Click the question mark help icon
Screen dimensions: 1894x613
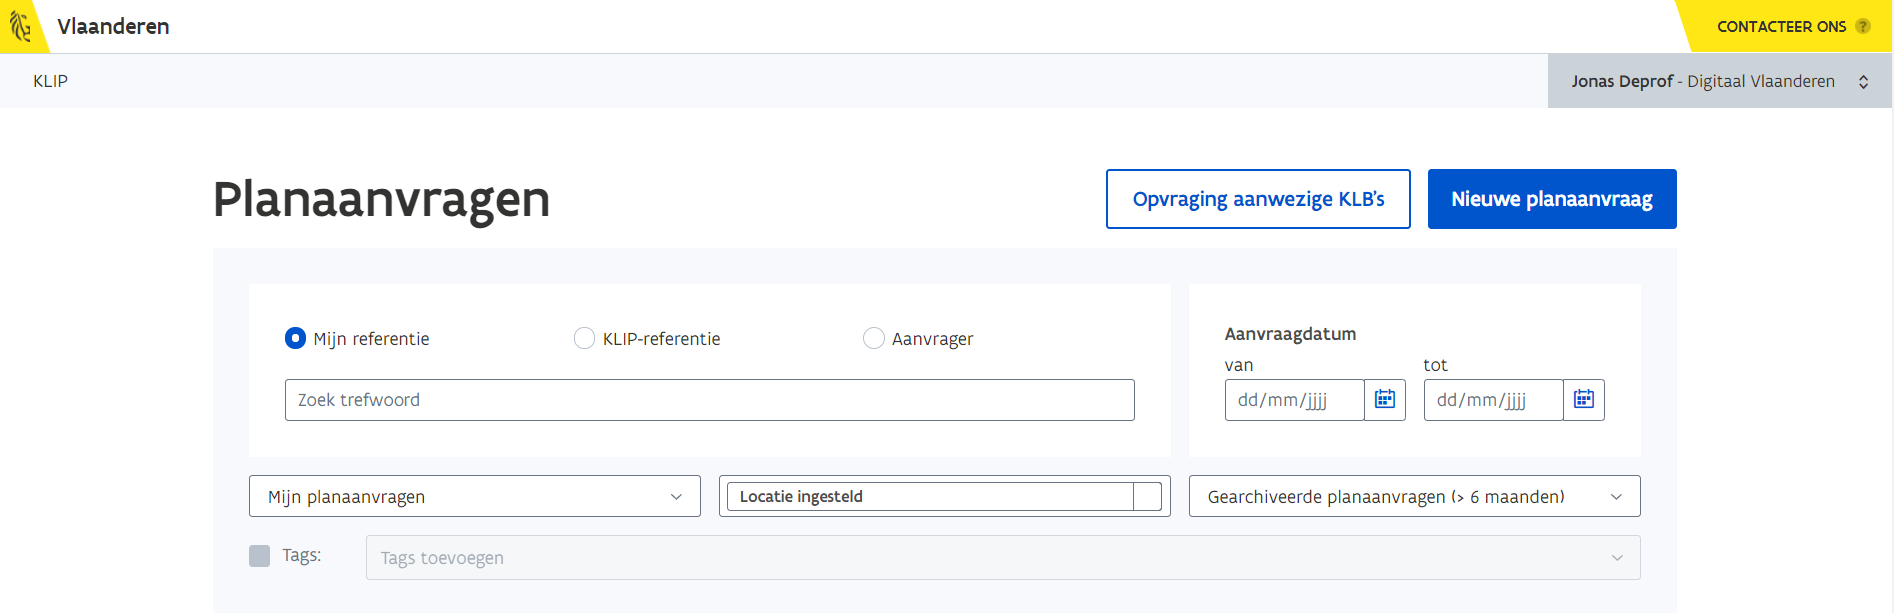pyautogui.click(x=1863, y=27)
